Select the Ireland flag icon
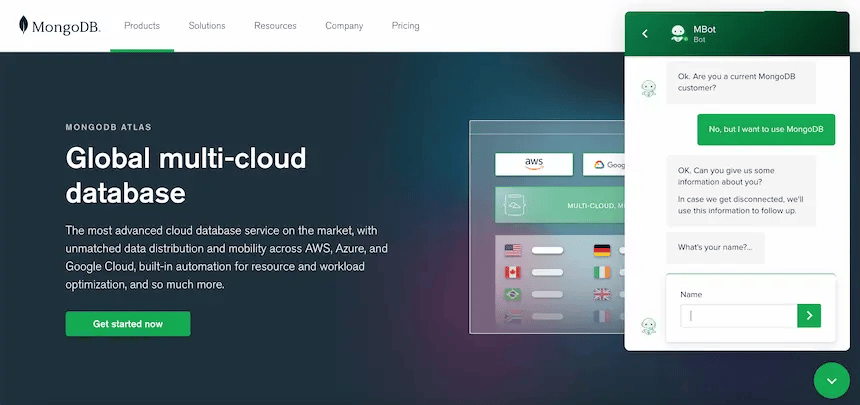The width and height of the screenshot is (860, 405). (602, 272)
